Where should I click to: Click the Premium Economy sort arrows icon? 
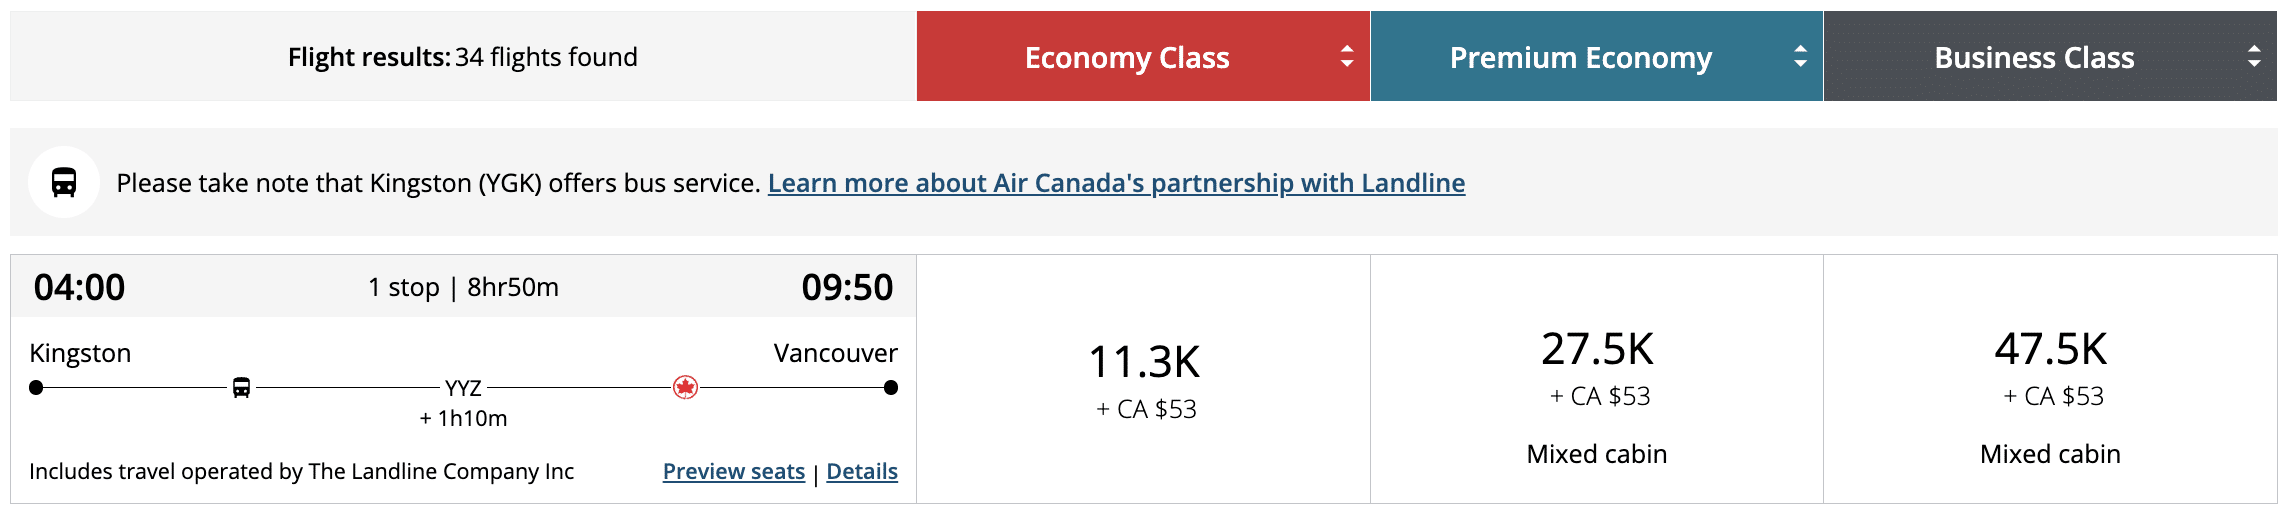(x=1800, y=57)
